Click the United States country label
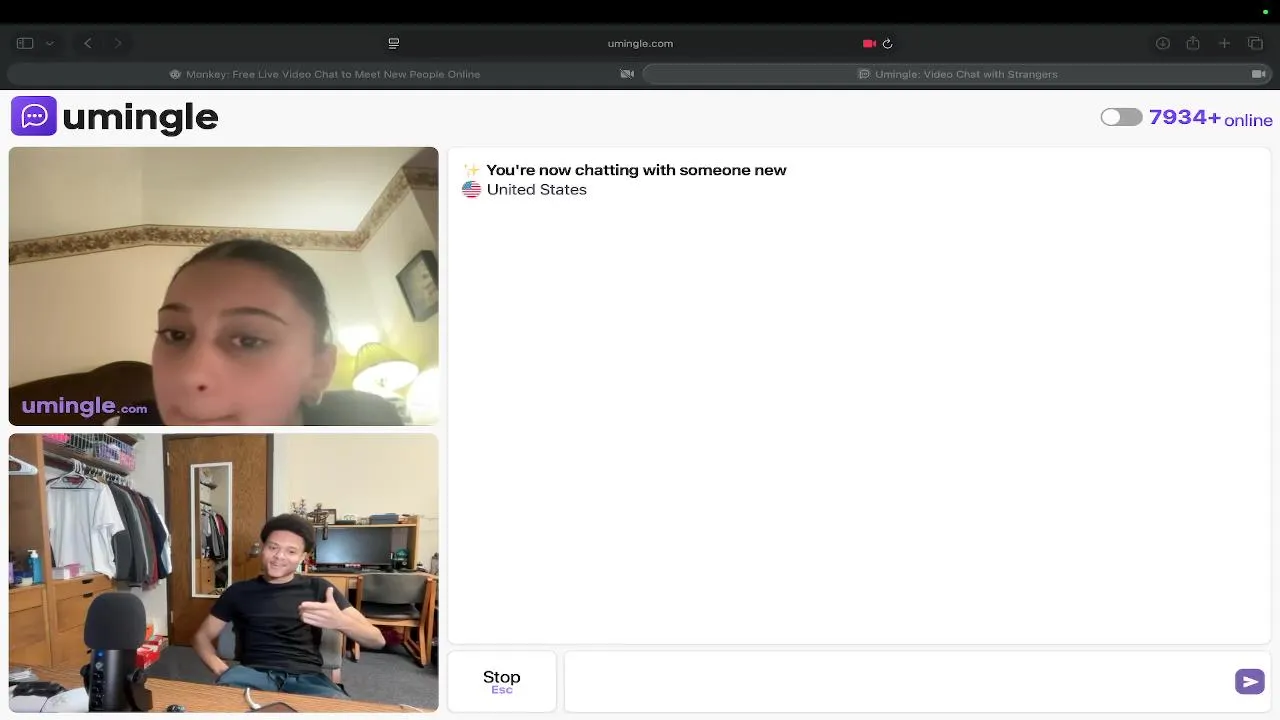This screenshot has width=1280, height=720. tap(537, 189)
